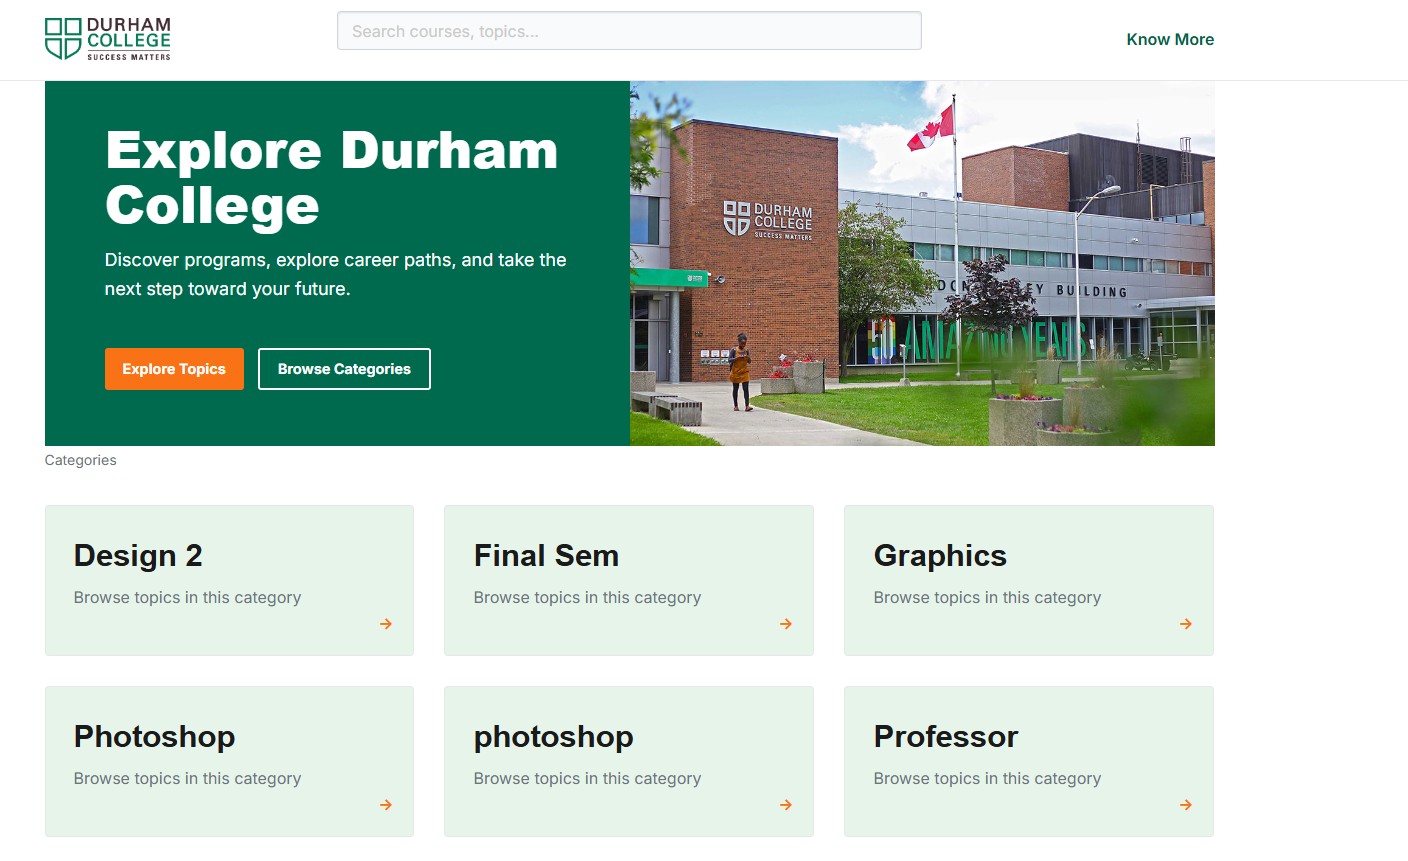Click the arrow in lowercase photoshop card

tap(786, 805)
